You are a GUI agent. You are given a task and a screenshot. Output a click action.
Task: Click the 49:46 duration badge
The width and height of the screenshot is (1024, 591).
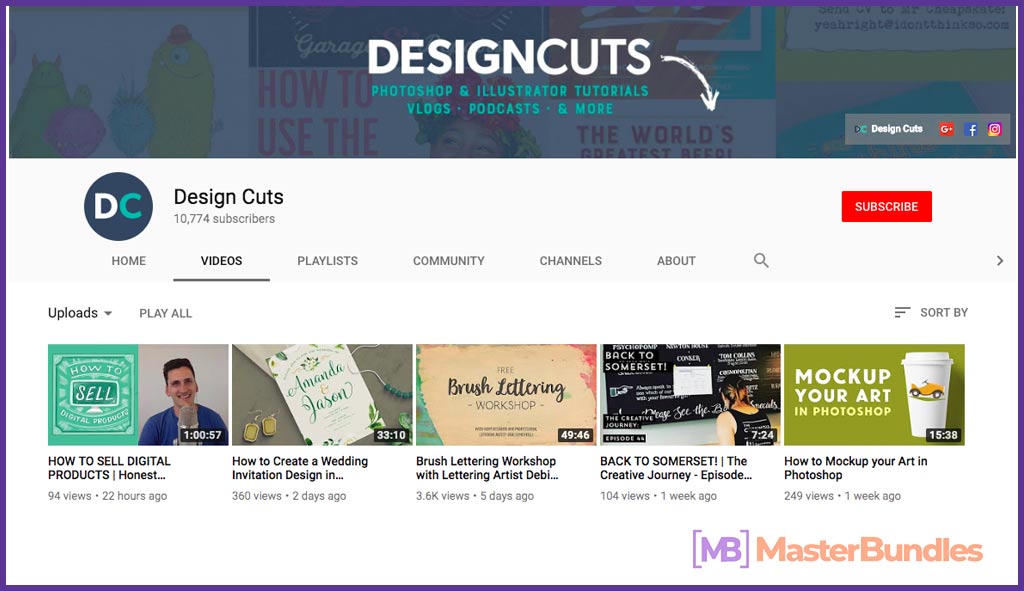pyautogui.click(x=575, y=435)
